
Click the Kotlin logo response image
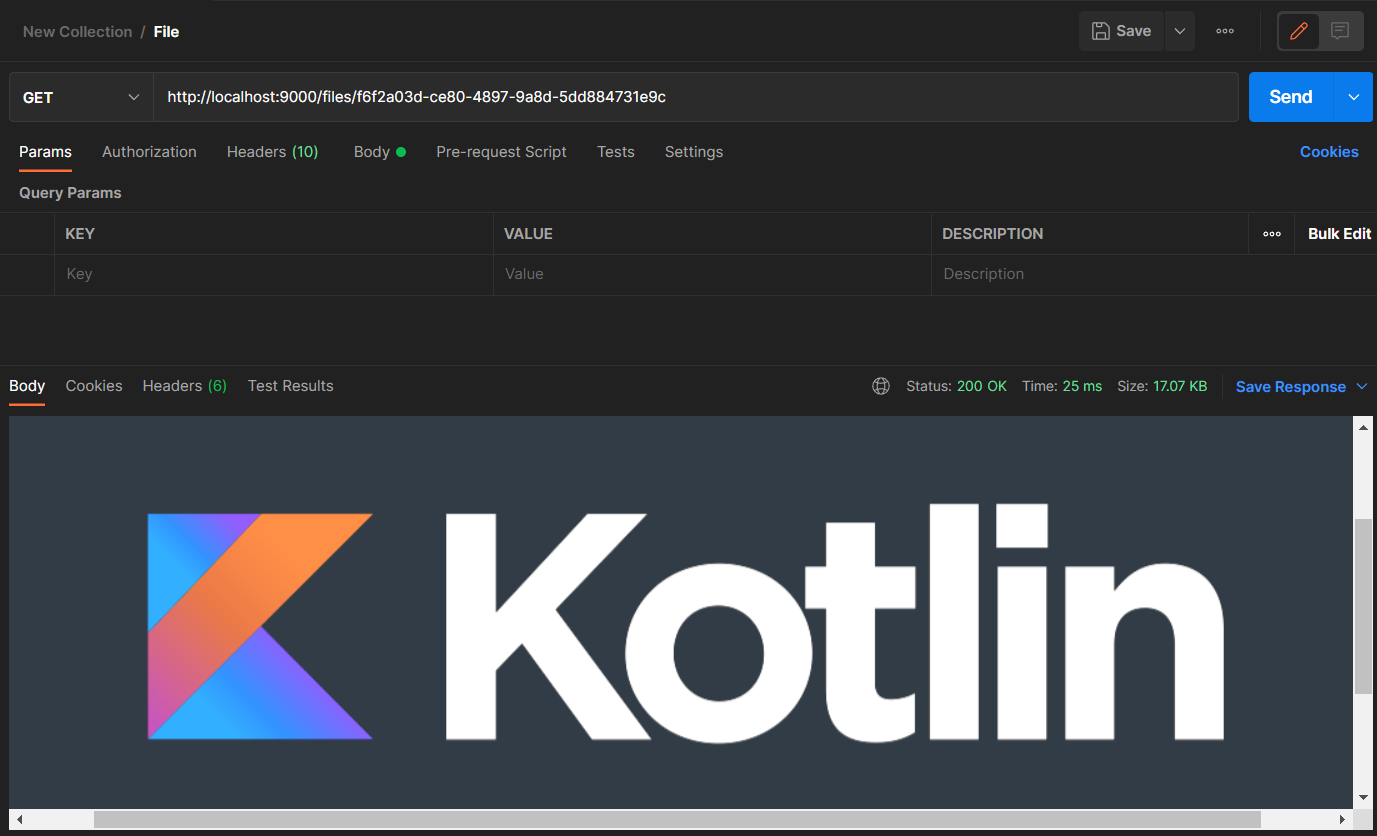click(x=682, y=612)
